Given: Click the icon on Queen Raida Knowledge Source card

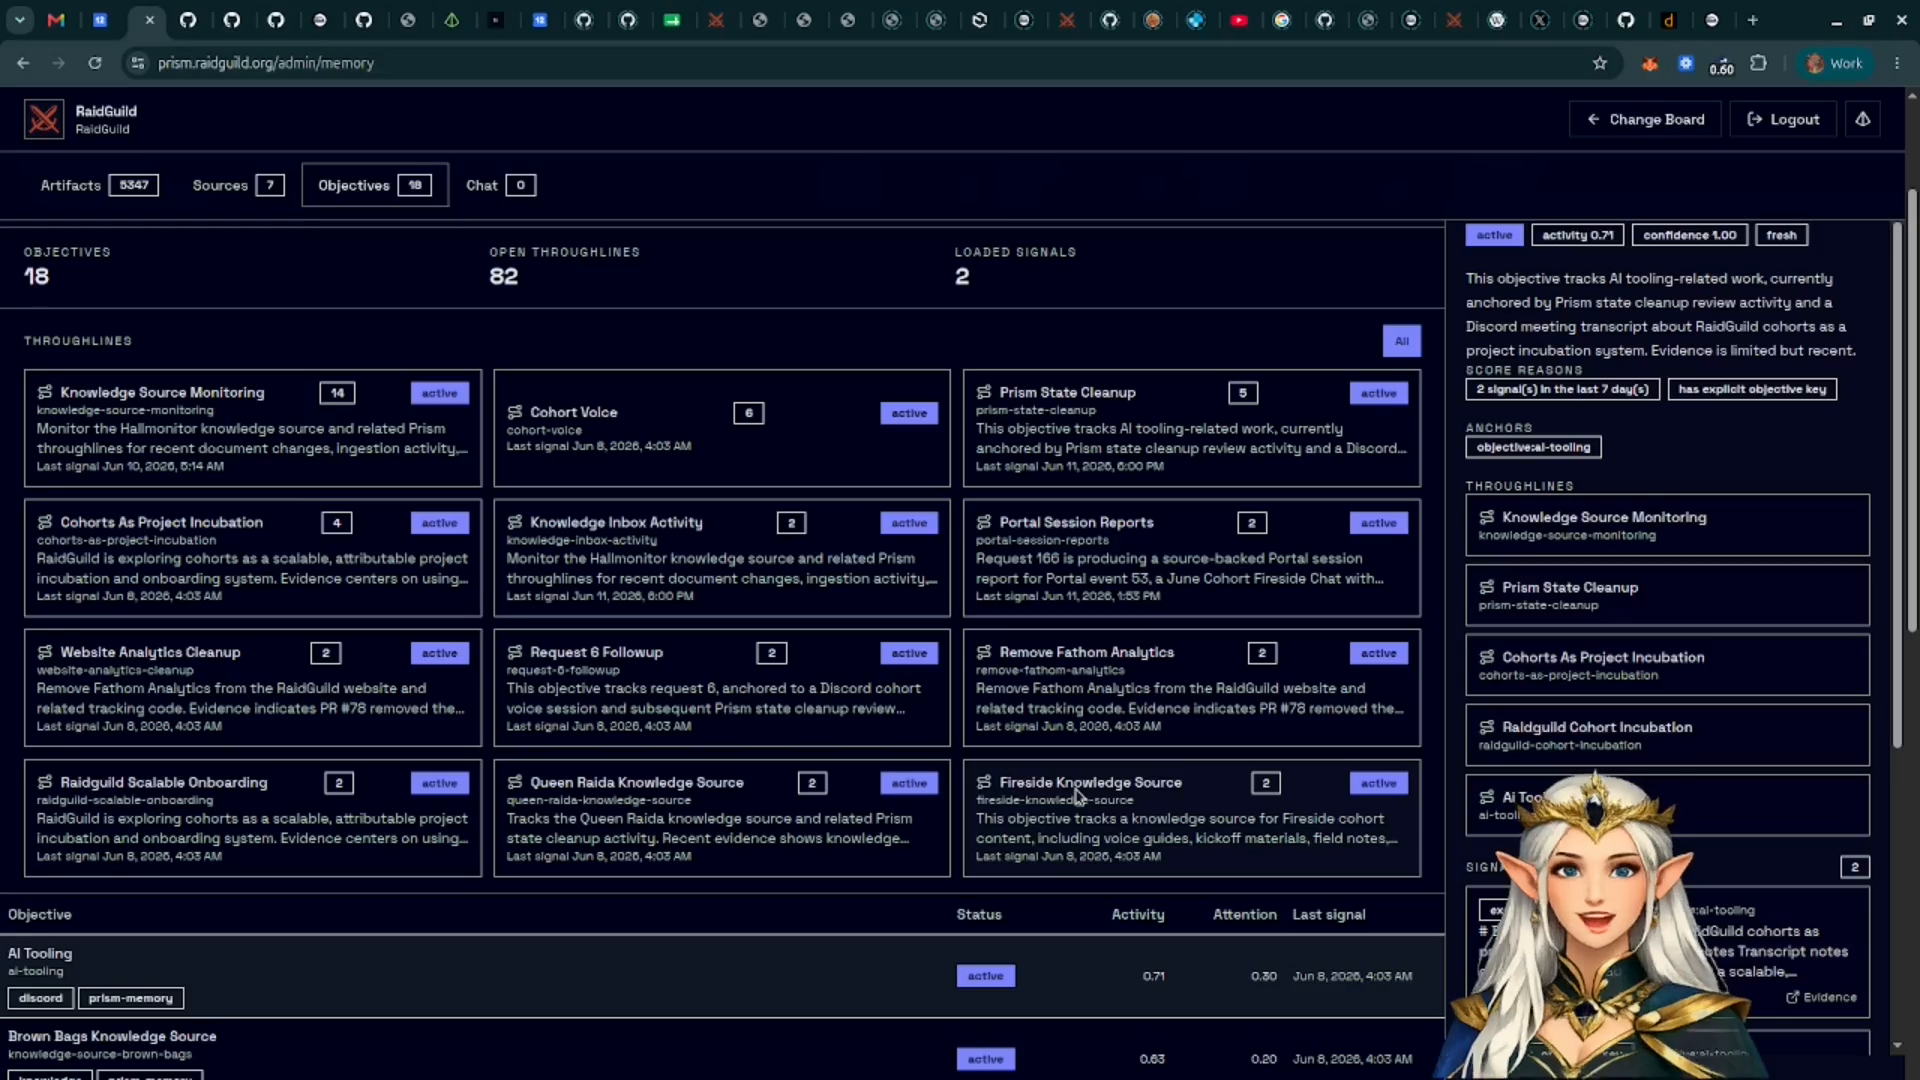Looking at the screenshot, I should click(515, 782).
